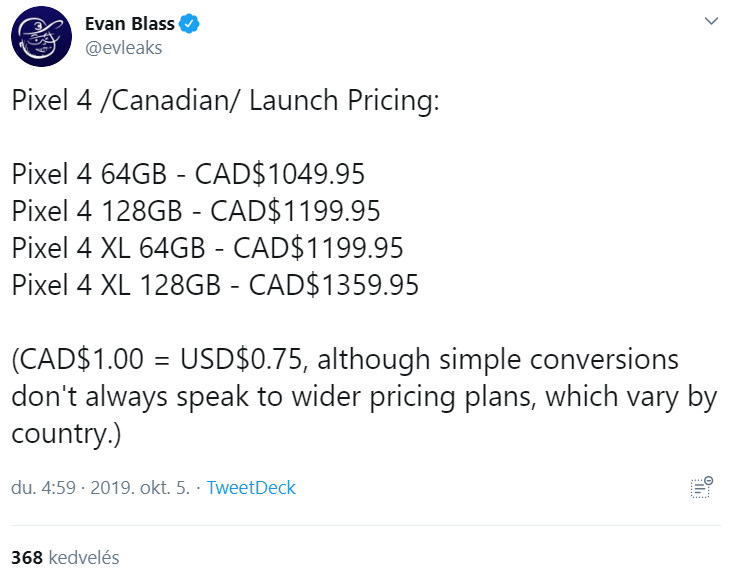Click the hidden replies icon

[701, 487]
